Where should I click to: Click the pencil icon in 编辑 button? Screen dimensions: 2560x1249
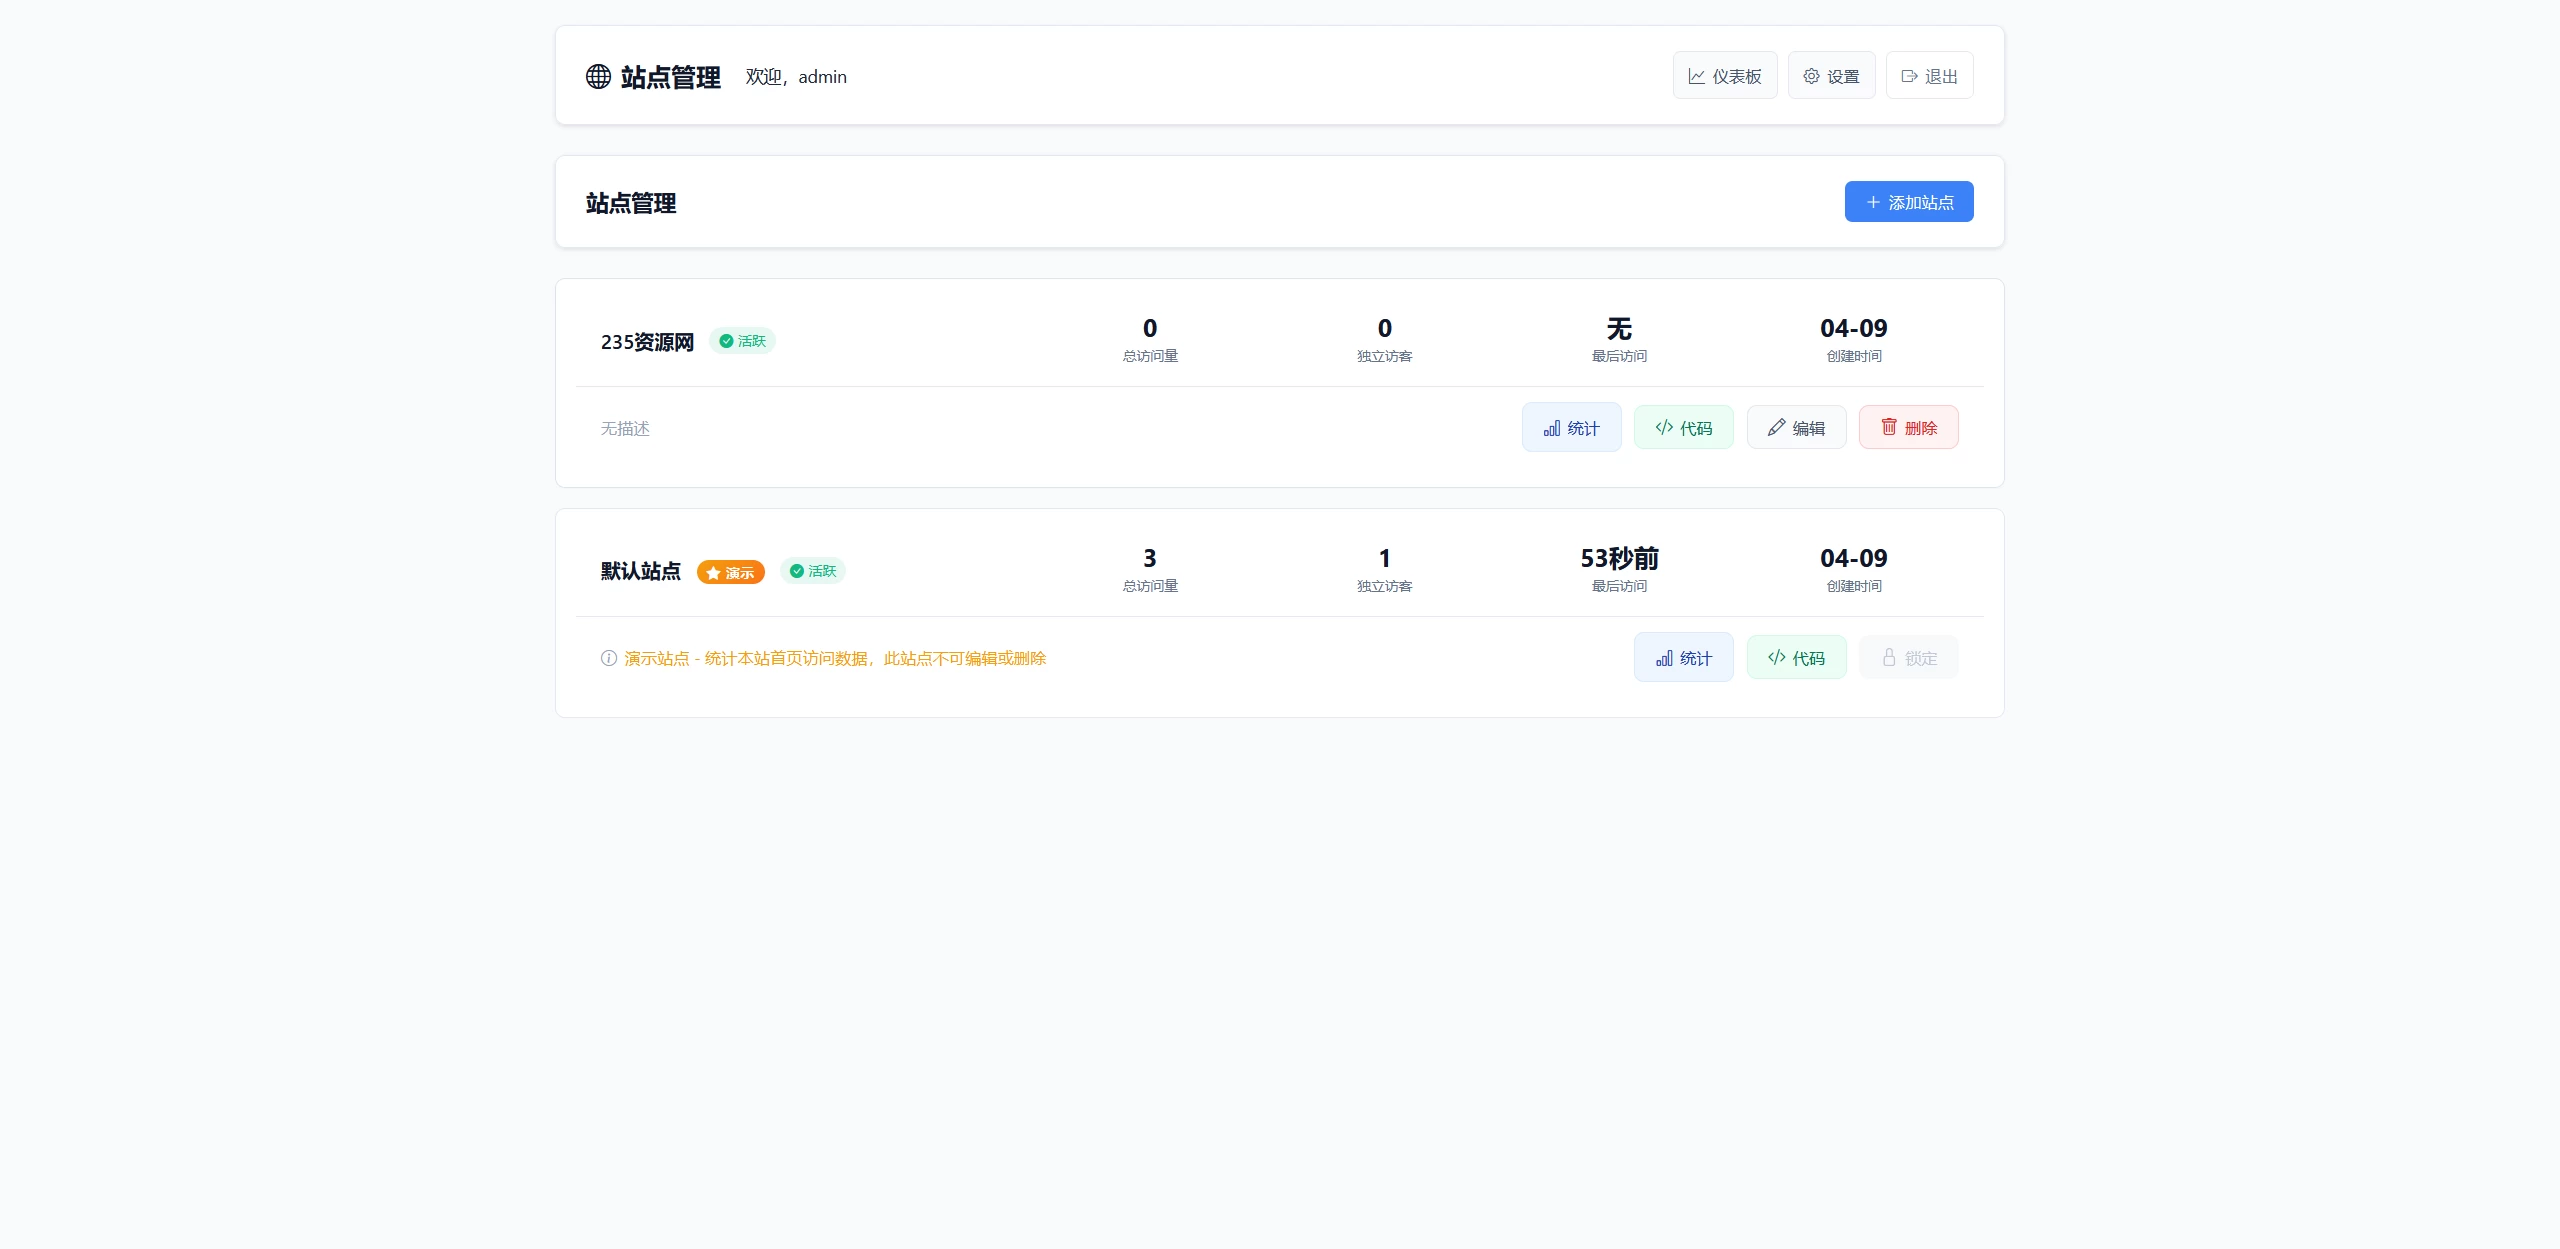[x=1776, y=427]
